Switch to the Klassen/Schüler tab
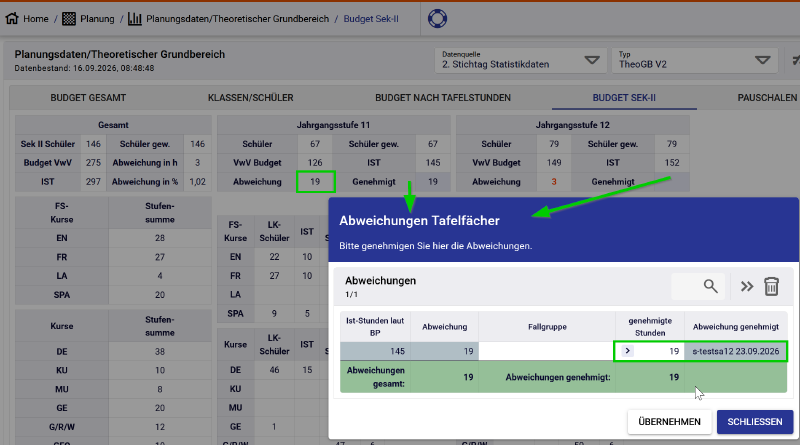Image resolution: width=800 pixels, height=445 pixels. pos(251,97)
